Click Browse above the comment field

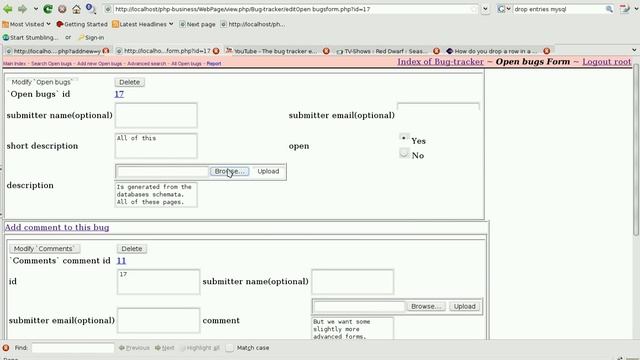426,307
